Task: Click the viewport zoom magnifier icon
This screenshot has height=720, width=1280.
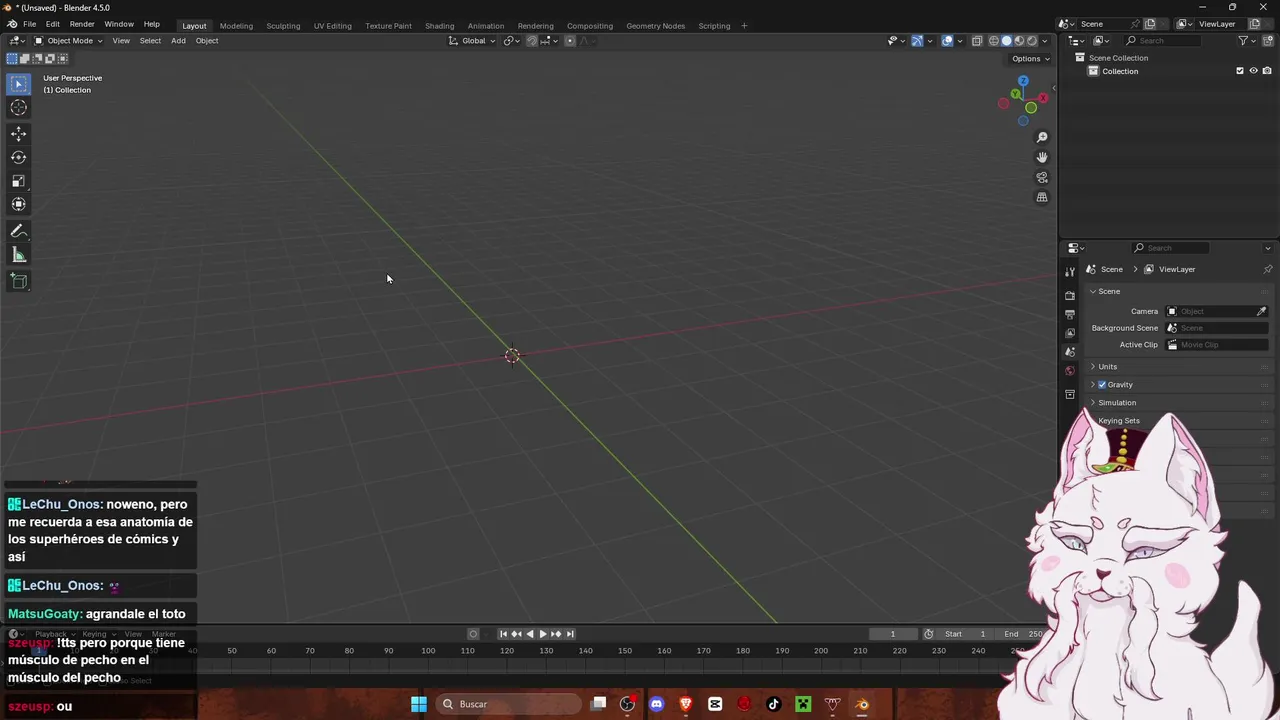Action: 1042,137
